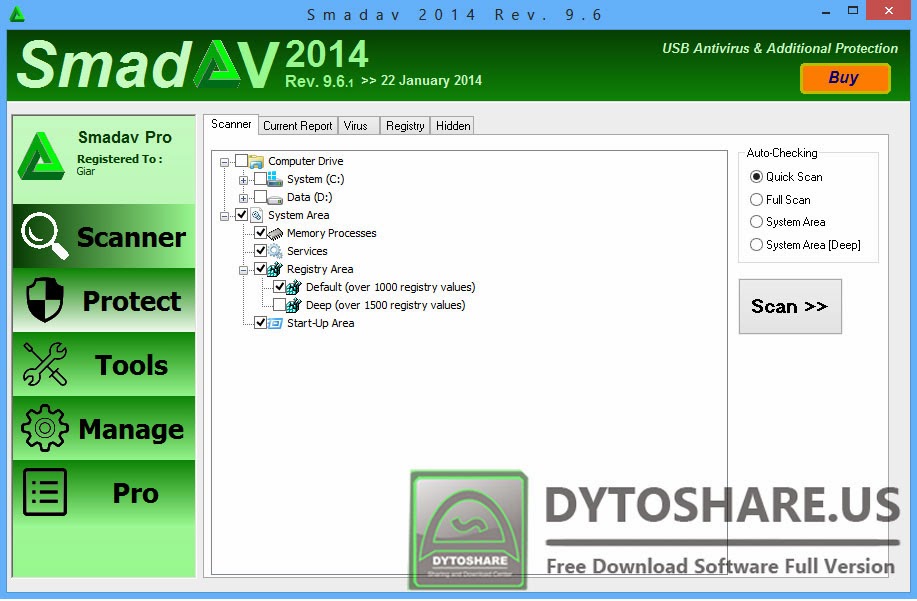
Task: Open the Virus tab
Action: click(x=358, y=126)
